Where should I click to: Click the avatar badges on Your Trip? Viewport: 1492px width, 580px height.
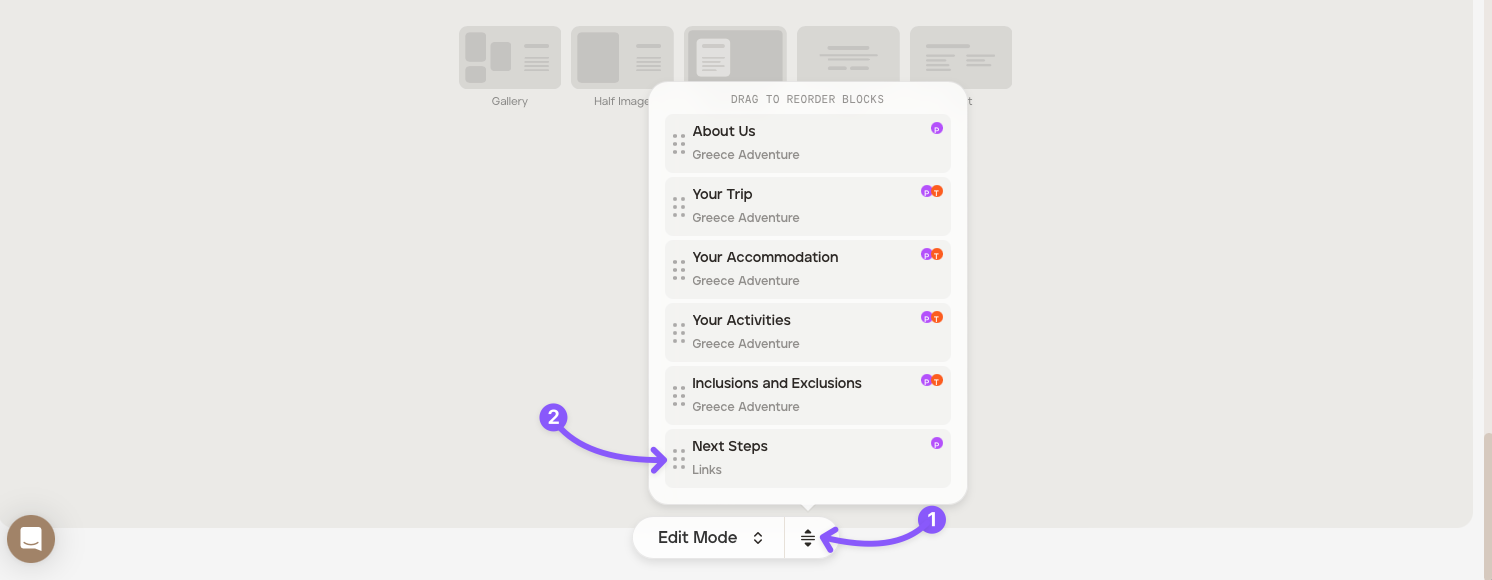point(932,191)
